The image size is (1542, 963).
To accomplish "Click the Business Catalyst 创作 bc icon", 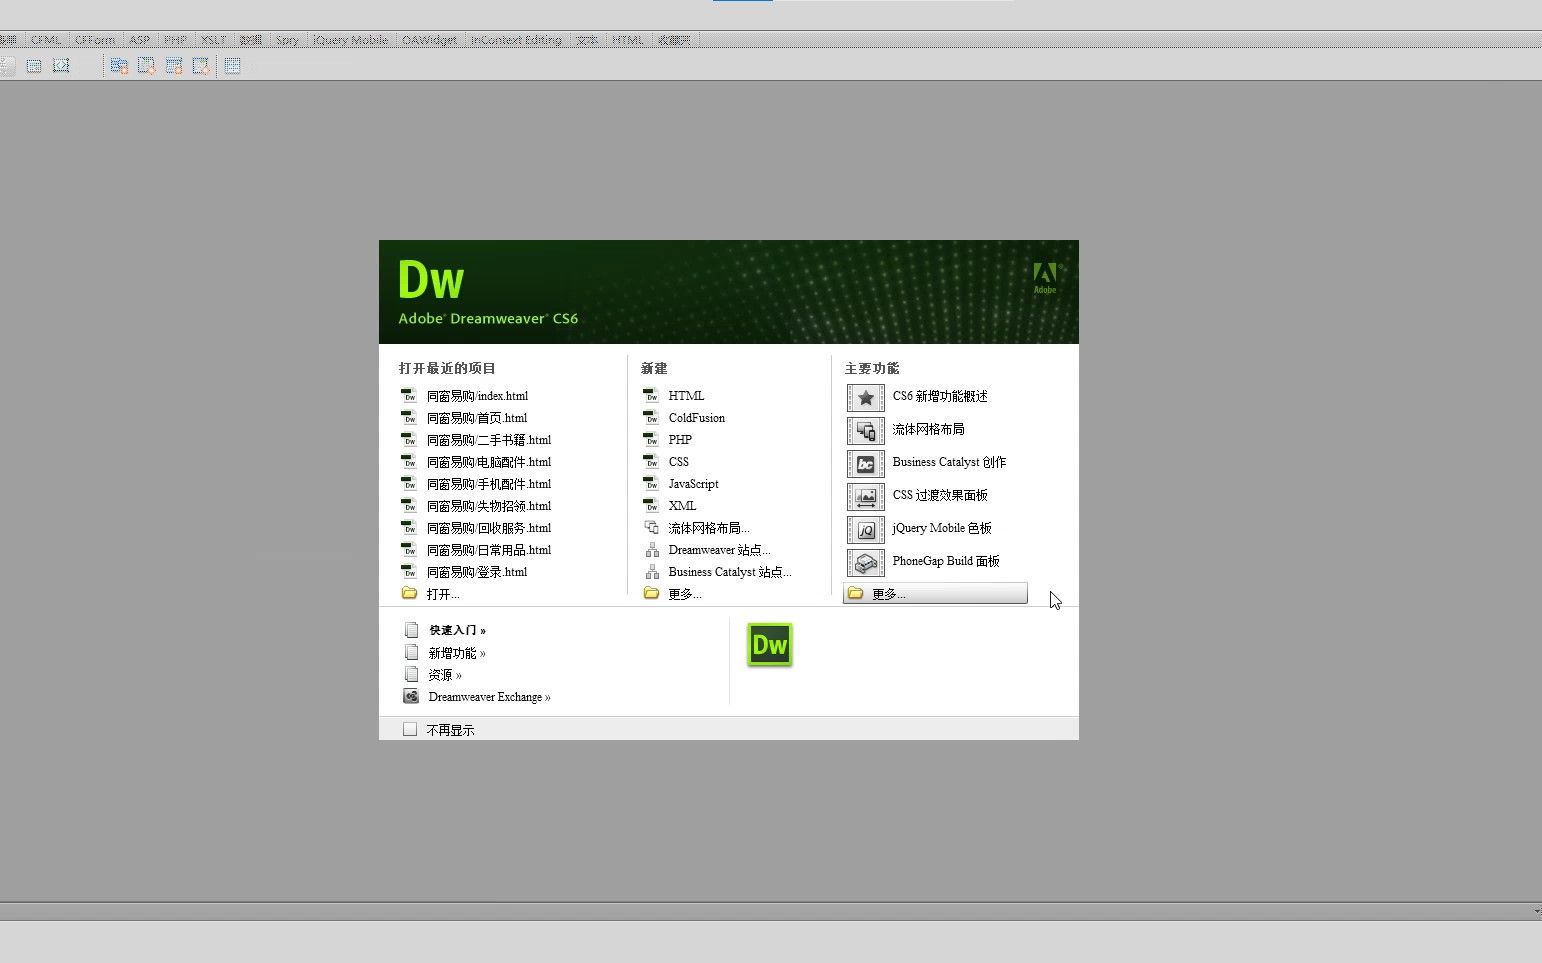I will pos(865,463).
